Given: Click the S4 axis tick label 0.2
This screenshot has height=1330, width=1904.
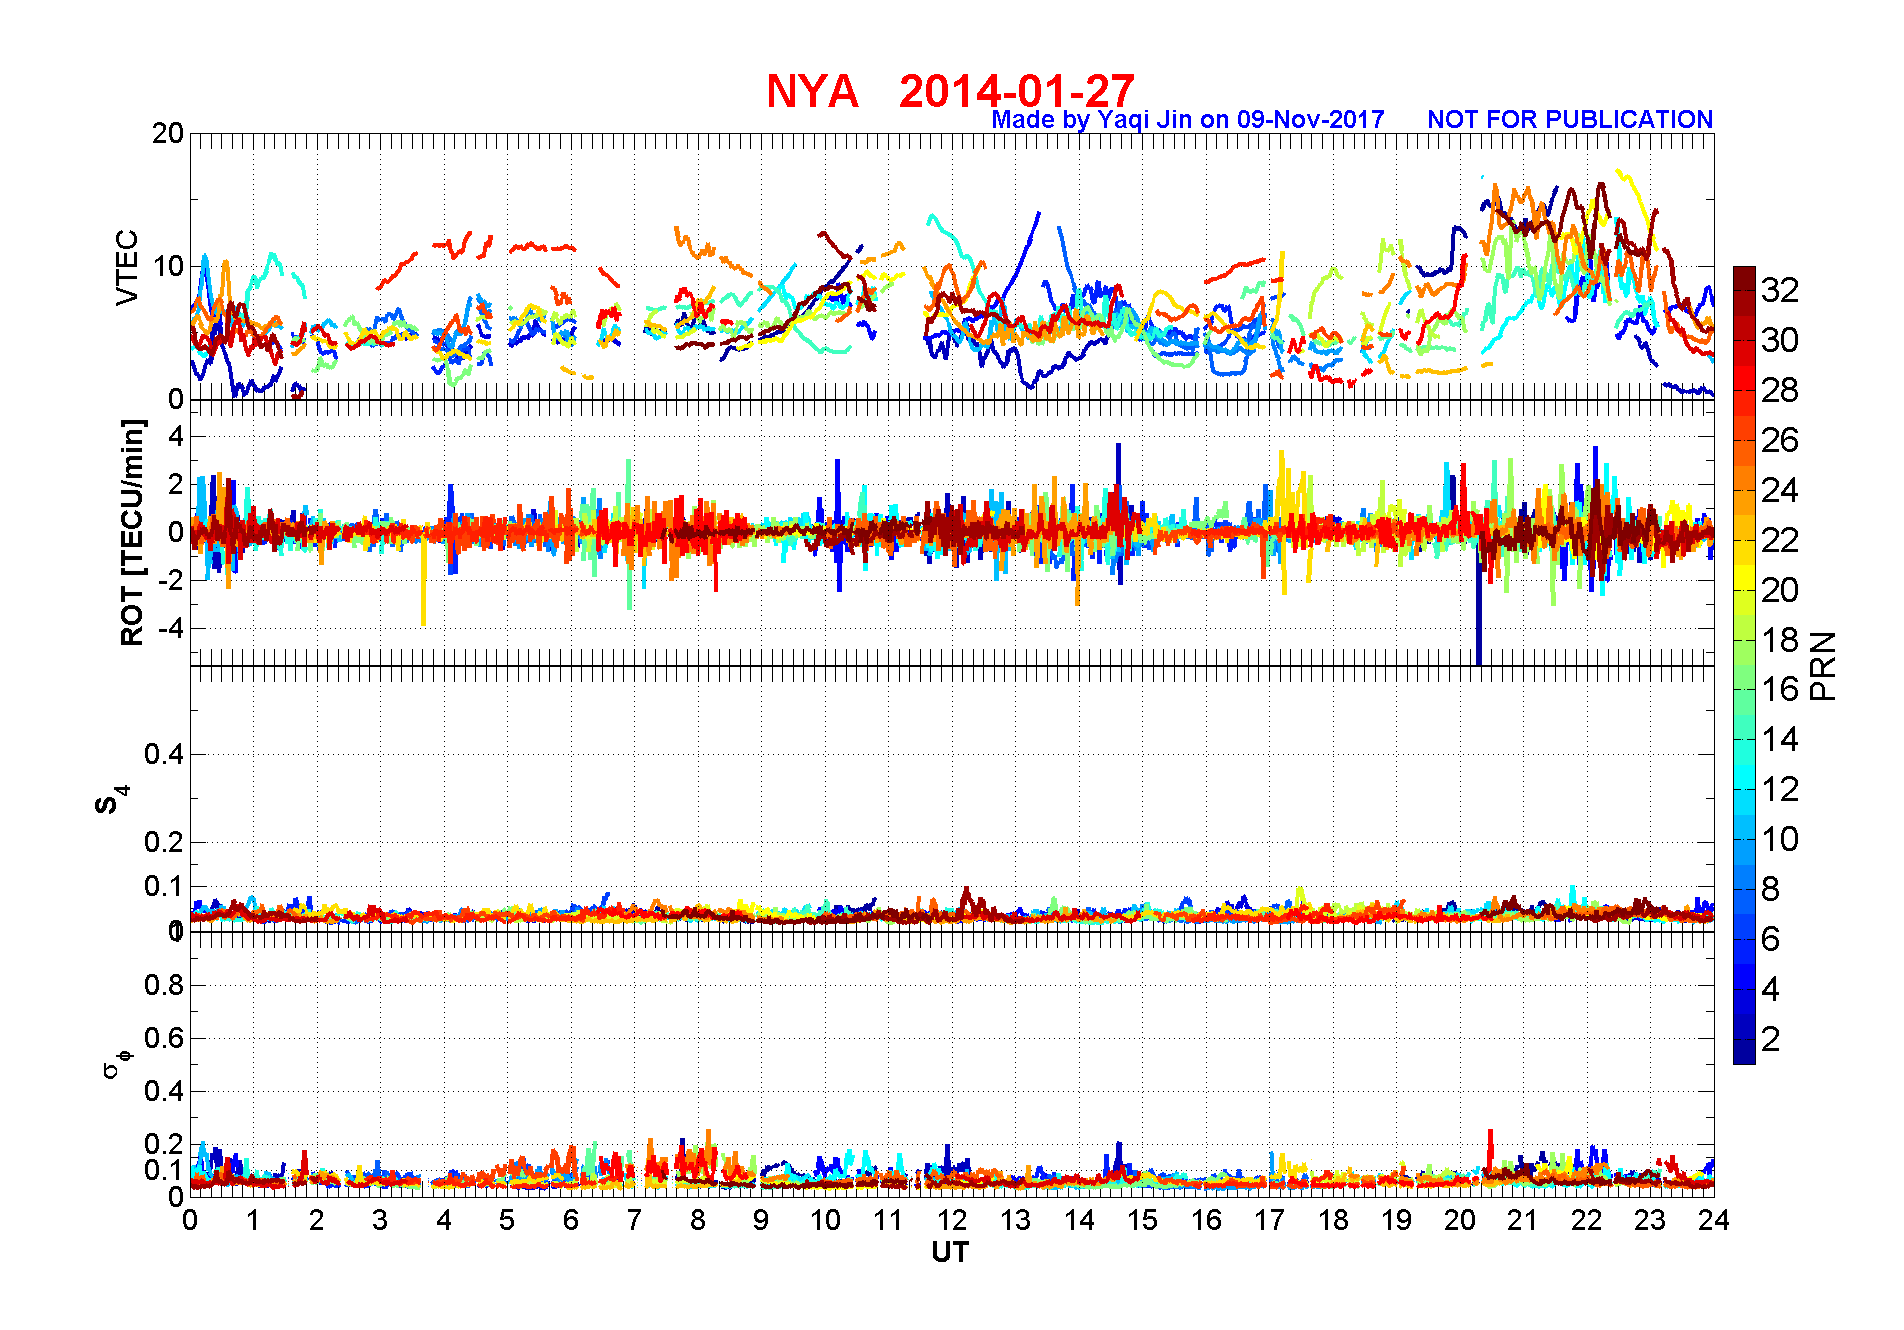Looking at the screenshot, I should click(164, 842).
